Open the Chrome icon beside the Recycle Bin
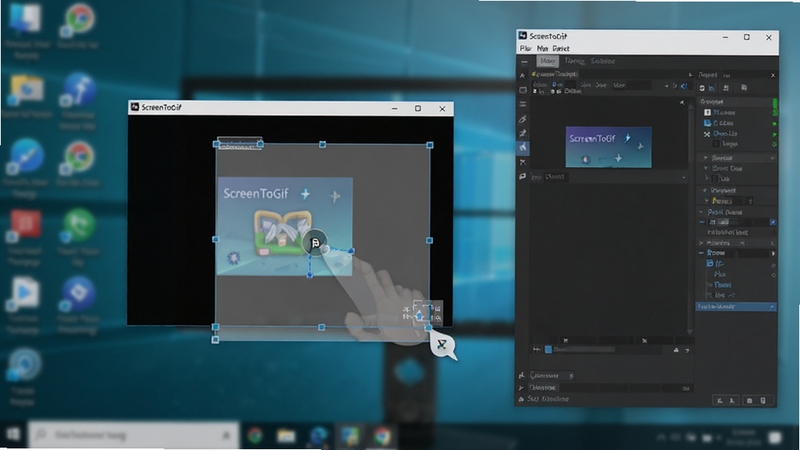This screenshot has width=800, height=450. (78, 19)
